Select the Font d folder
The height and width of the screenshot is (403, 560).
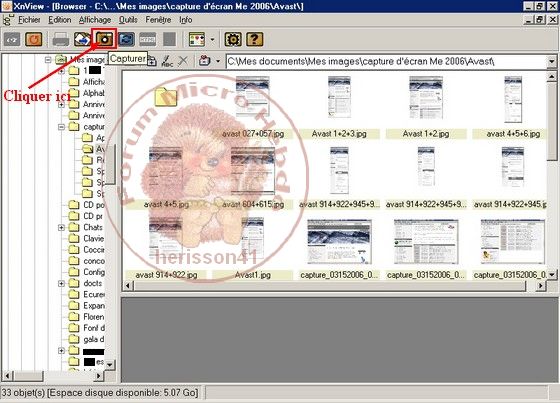86,328
